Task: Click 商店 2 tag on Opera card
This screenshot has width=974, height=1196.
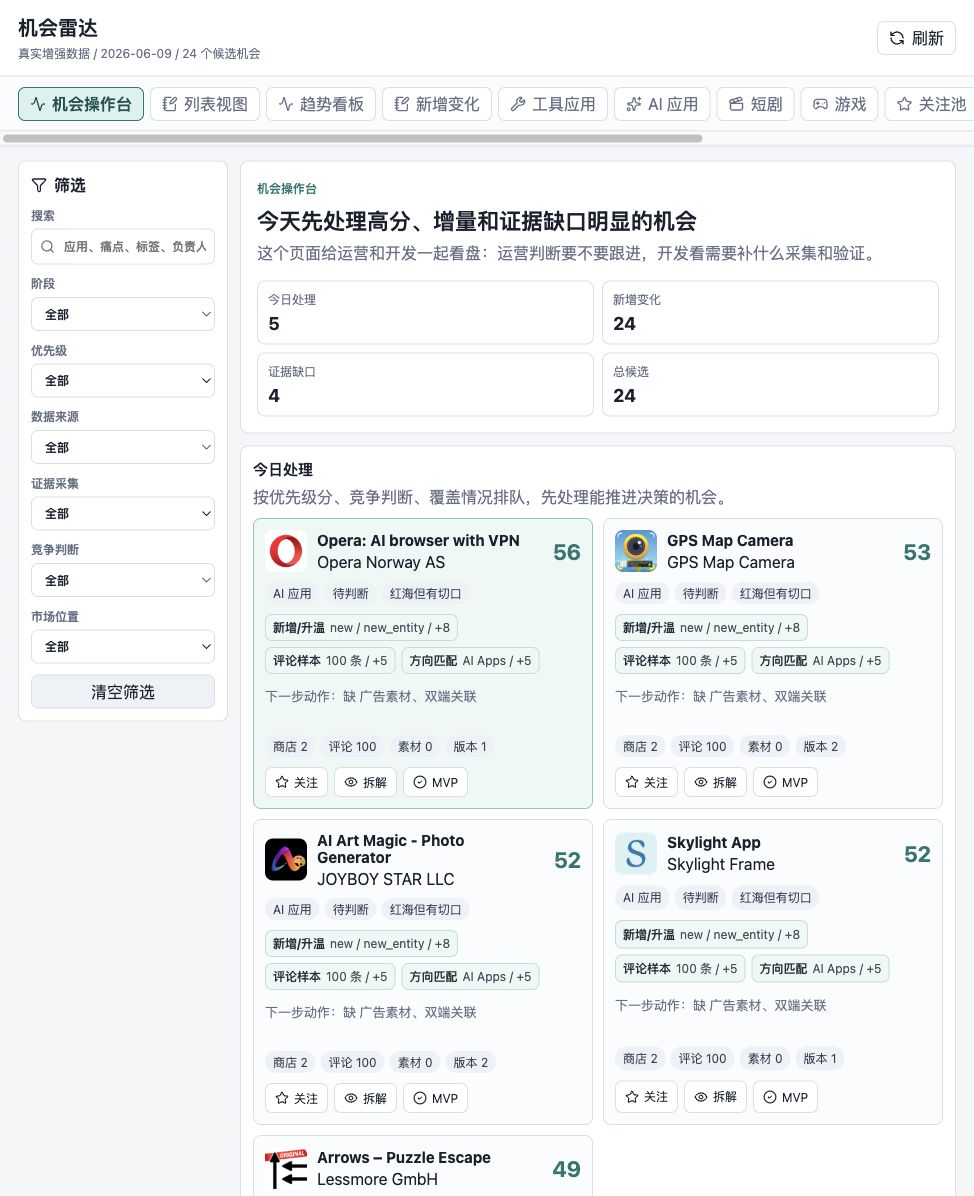Action: [x=291, y=747]
